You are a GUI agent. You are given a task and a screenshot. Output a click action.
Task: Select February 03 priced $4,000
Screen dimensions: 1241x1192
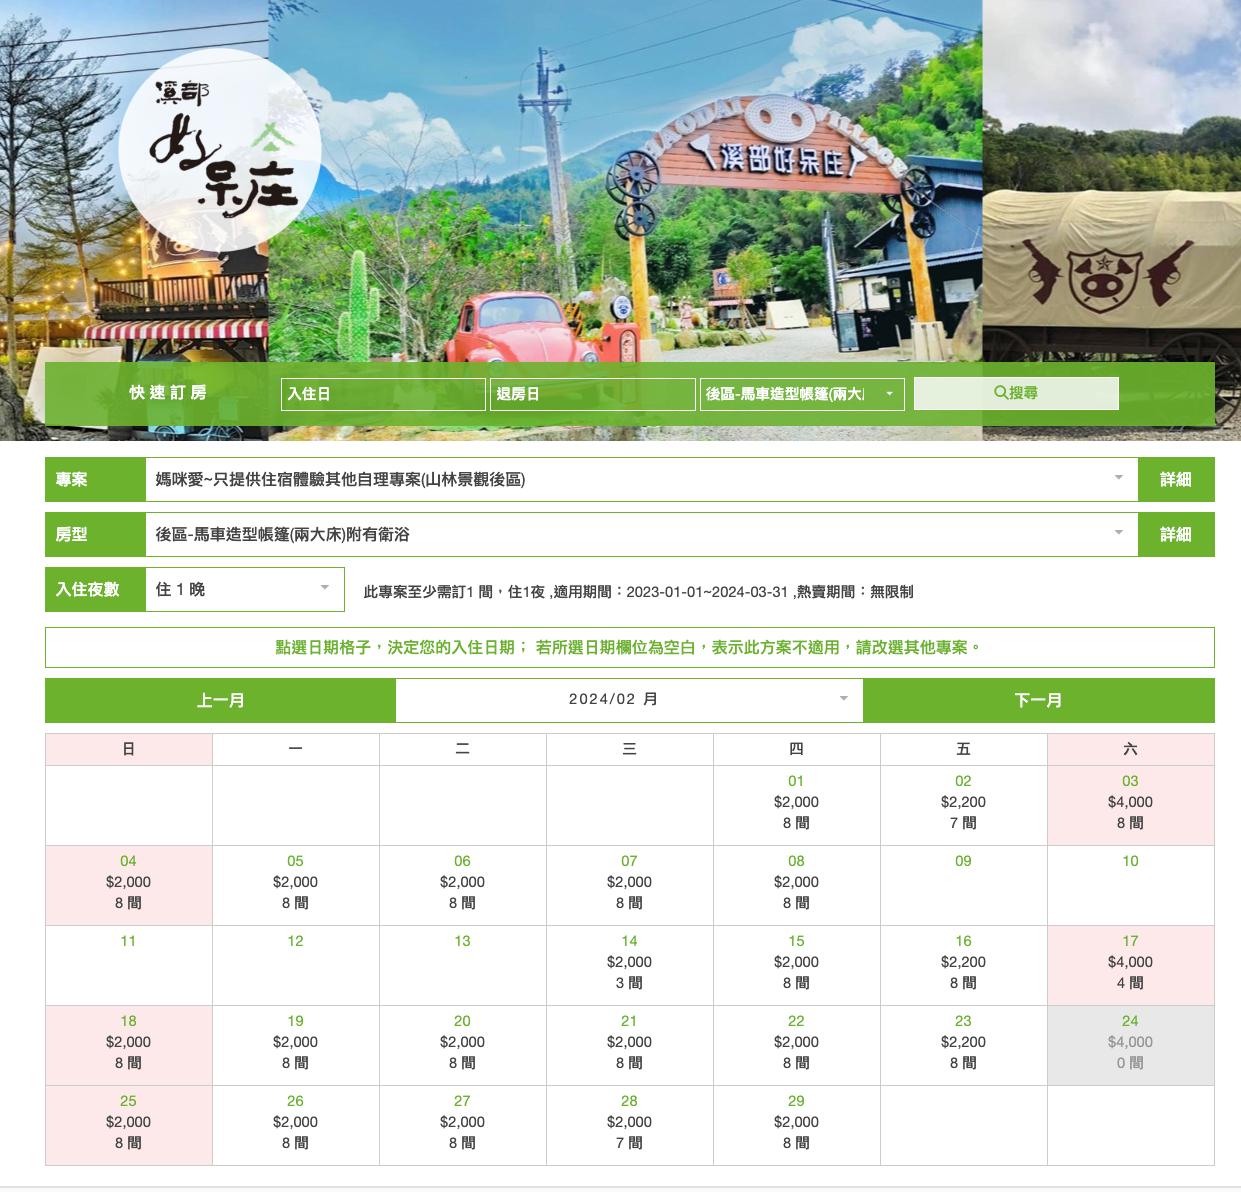coord(1130,803)
